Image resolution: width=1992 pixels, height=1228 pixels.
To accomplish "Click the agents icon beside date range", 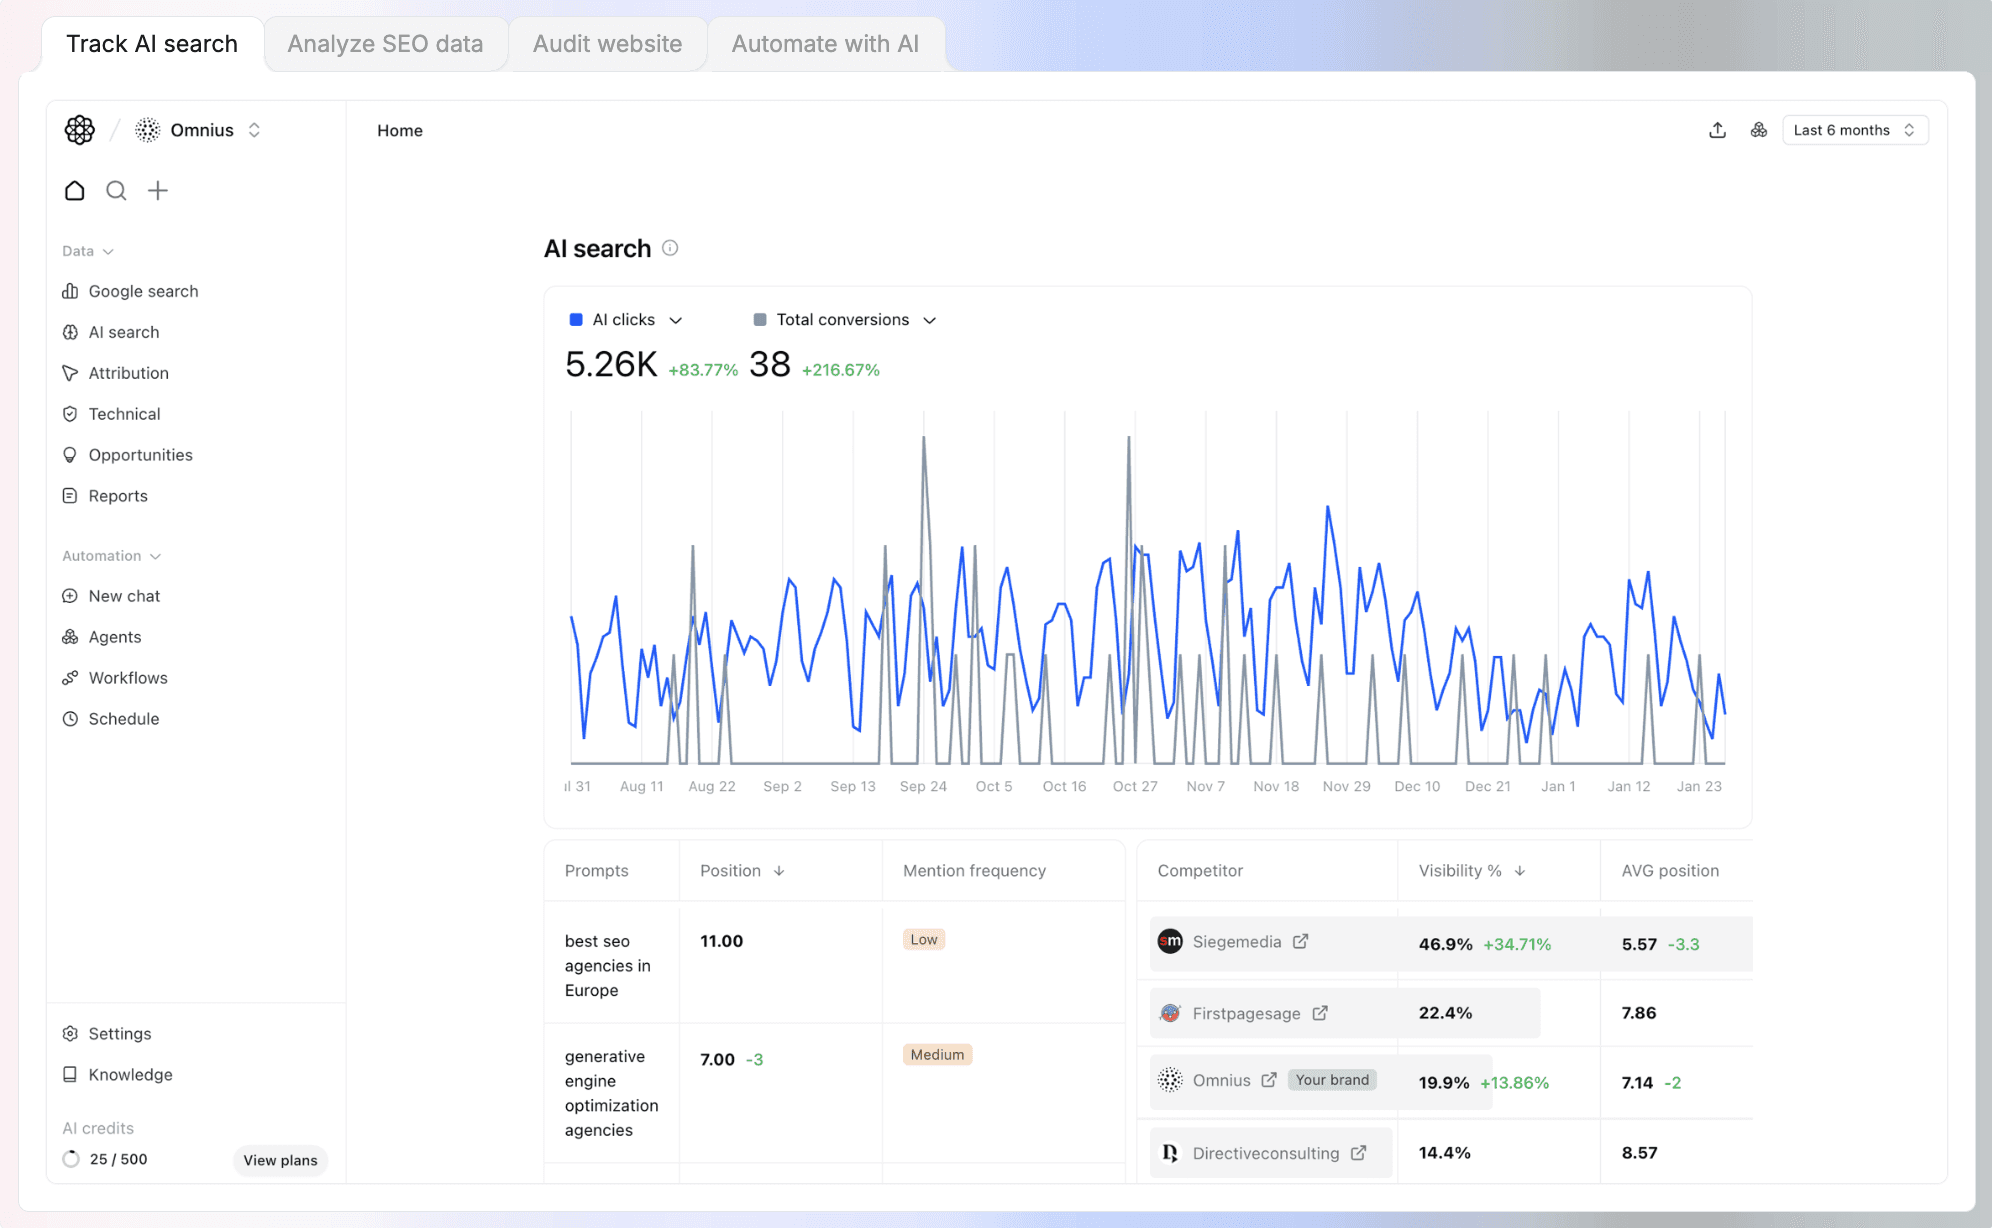I will (1759, 130).
